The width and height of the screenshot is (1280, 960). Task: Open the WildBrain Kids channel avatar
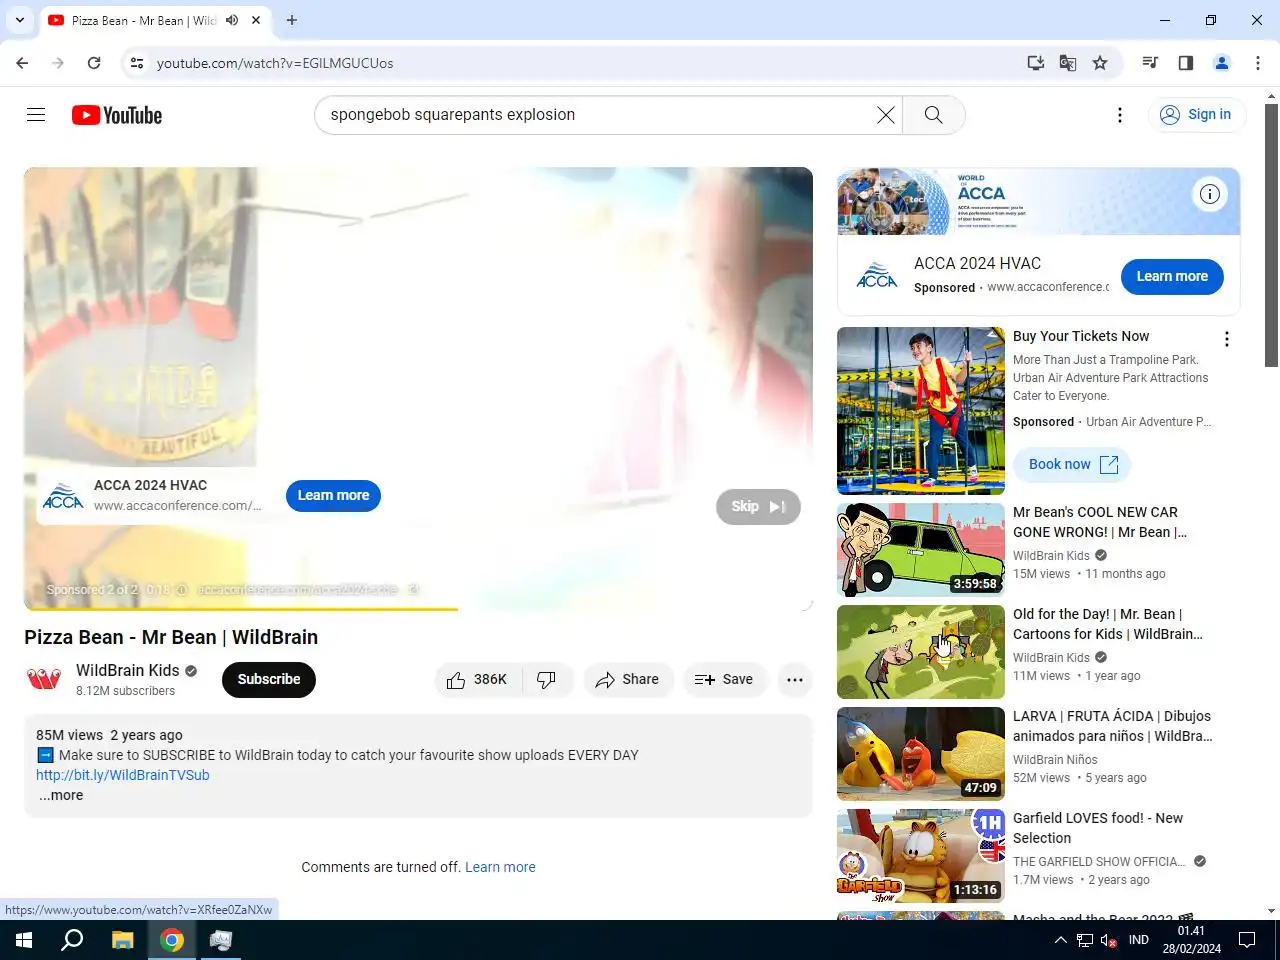coord(44,680)
